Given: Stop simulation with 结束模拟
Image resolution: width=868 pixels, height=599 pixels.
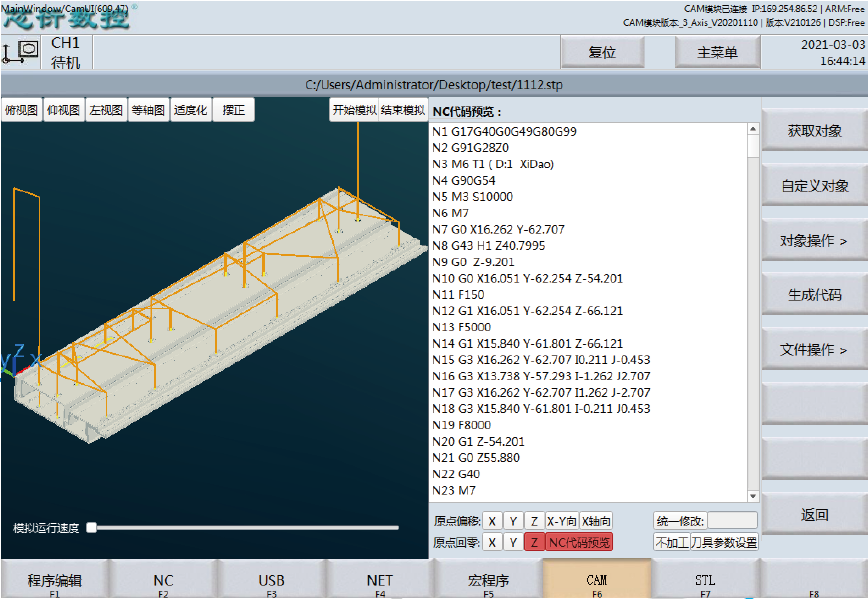Looking at the screenshot, I should click(403, 110).
